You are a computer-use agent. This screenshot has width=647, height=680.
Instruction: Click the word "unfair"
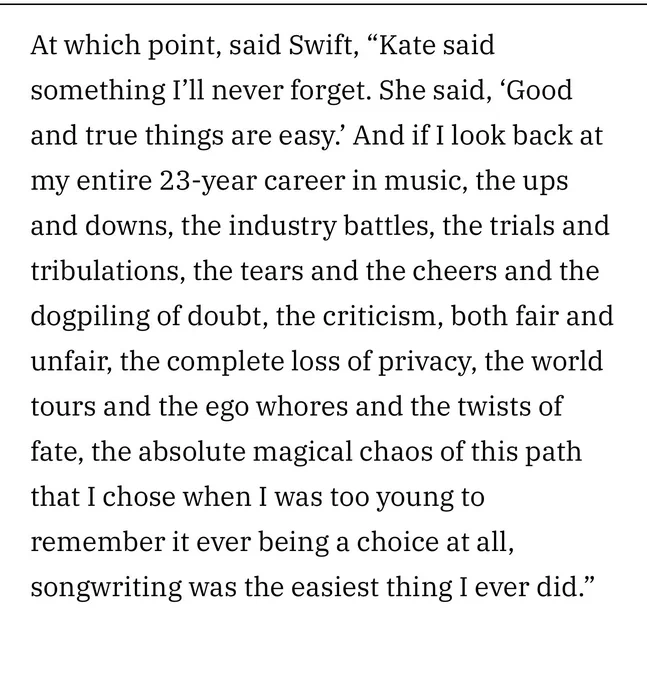[x=72, y=361]
